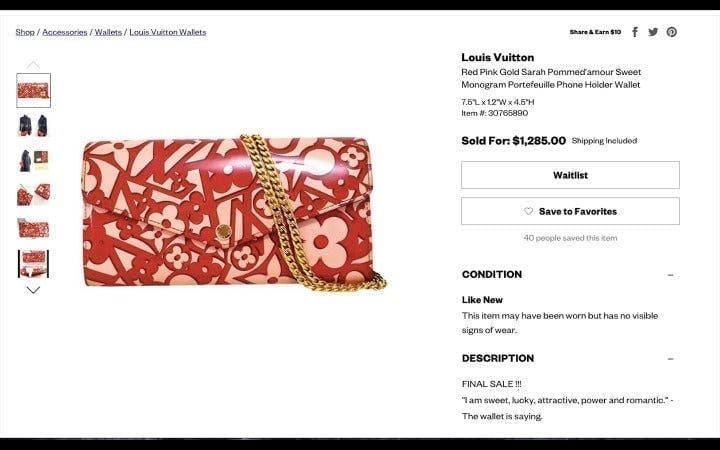Select first wallet front thumbnail

pyautogui.click(x=34, y=90)
